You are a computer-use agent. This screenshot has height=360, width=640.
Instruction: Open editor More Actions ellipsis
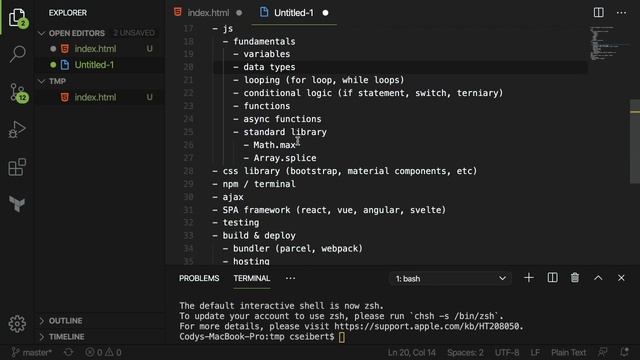621,13
